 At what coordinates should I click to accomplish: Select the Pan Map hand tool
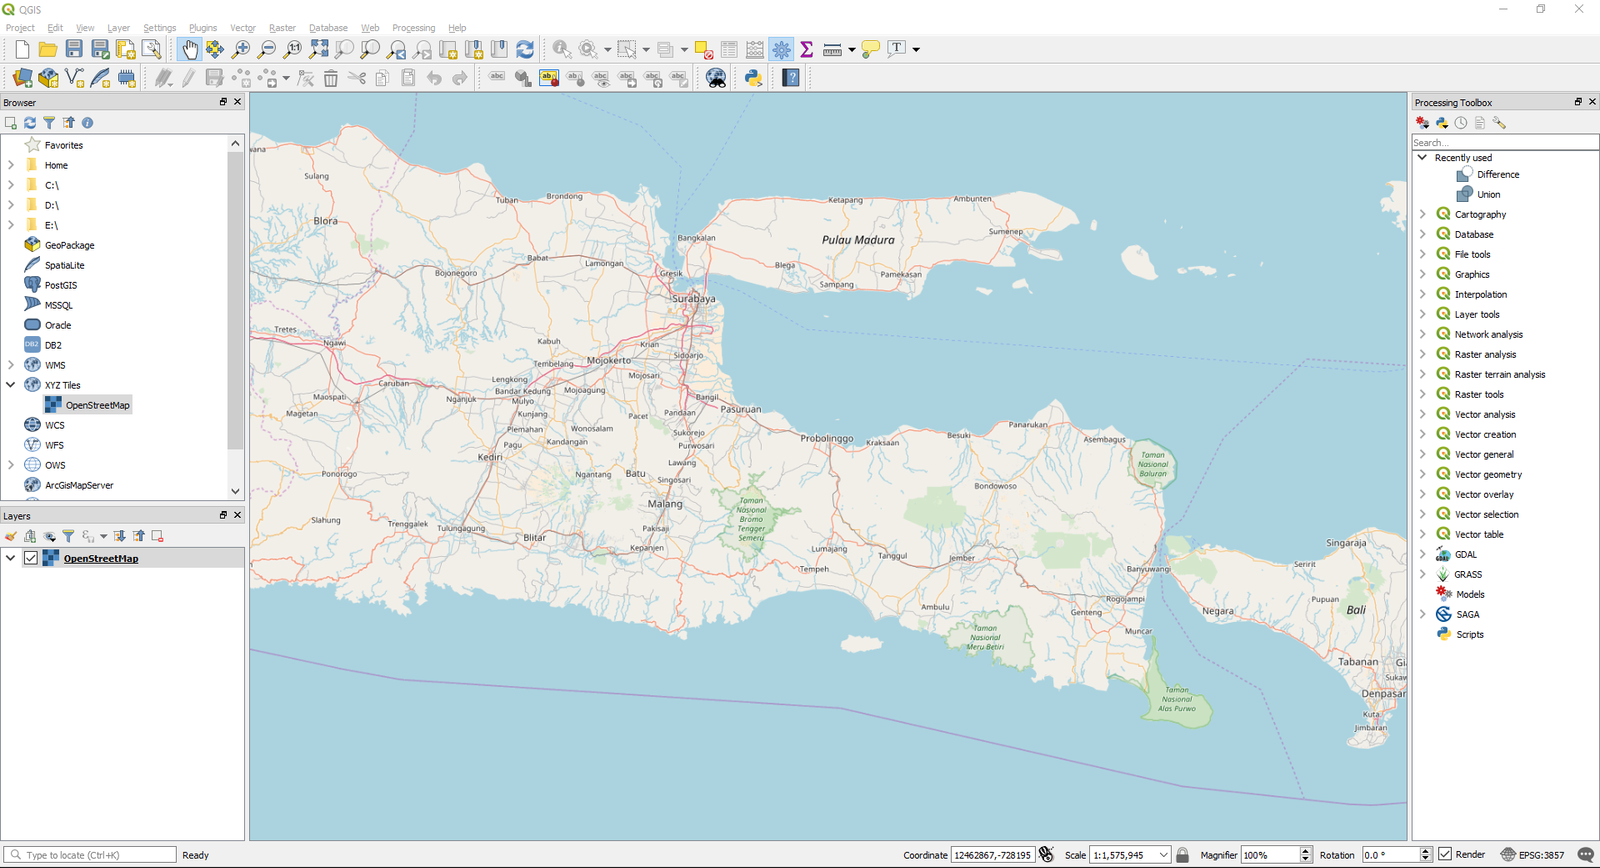pyautogui.click(x=189, y=49)
